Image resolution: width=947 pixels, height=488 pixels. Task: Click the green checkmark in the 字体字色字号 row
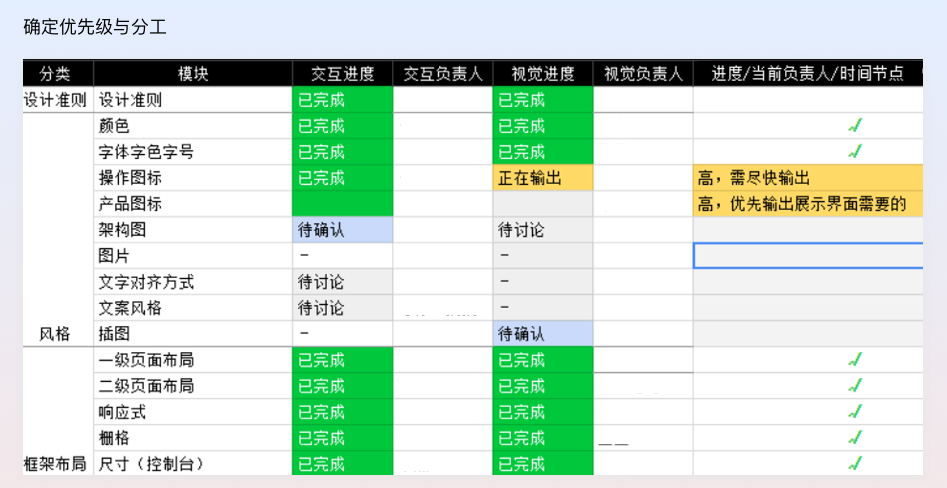[x=855, y=152]
